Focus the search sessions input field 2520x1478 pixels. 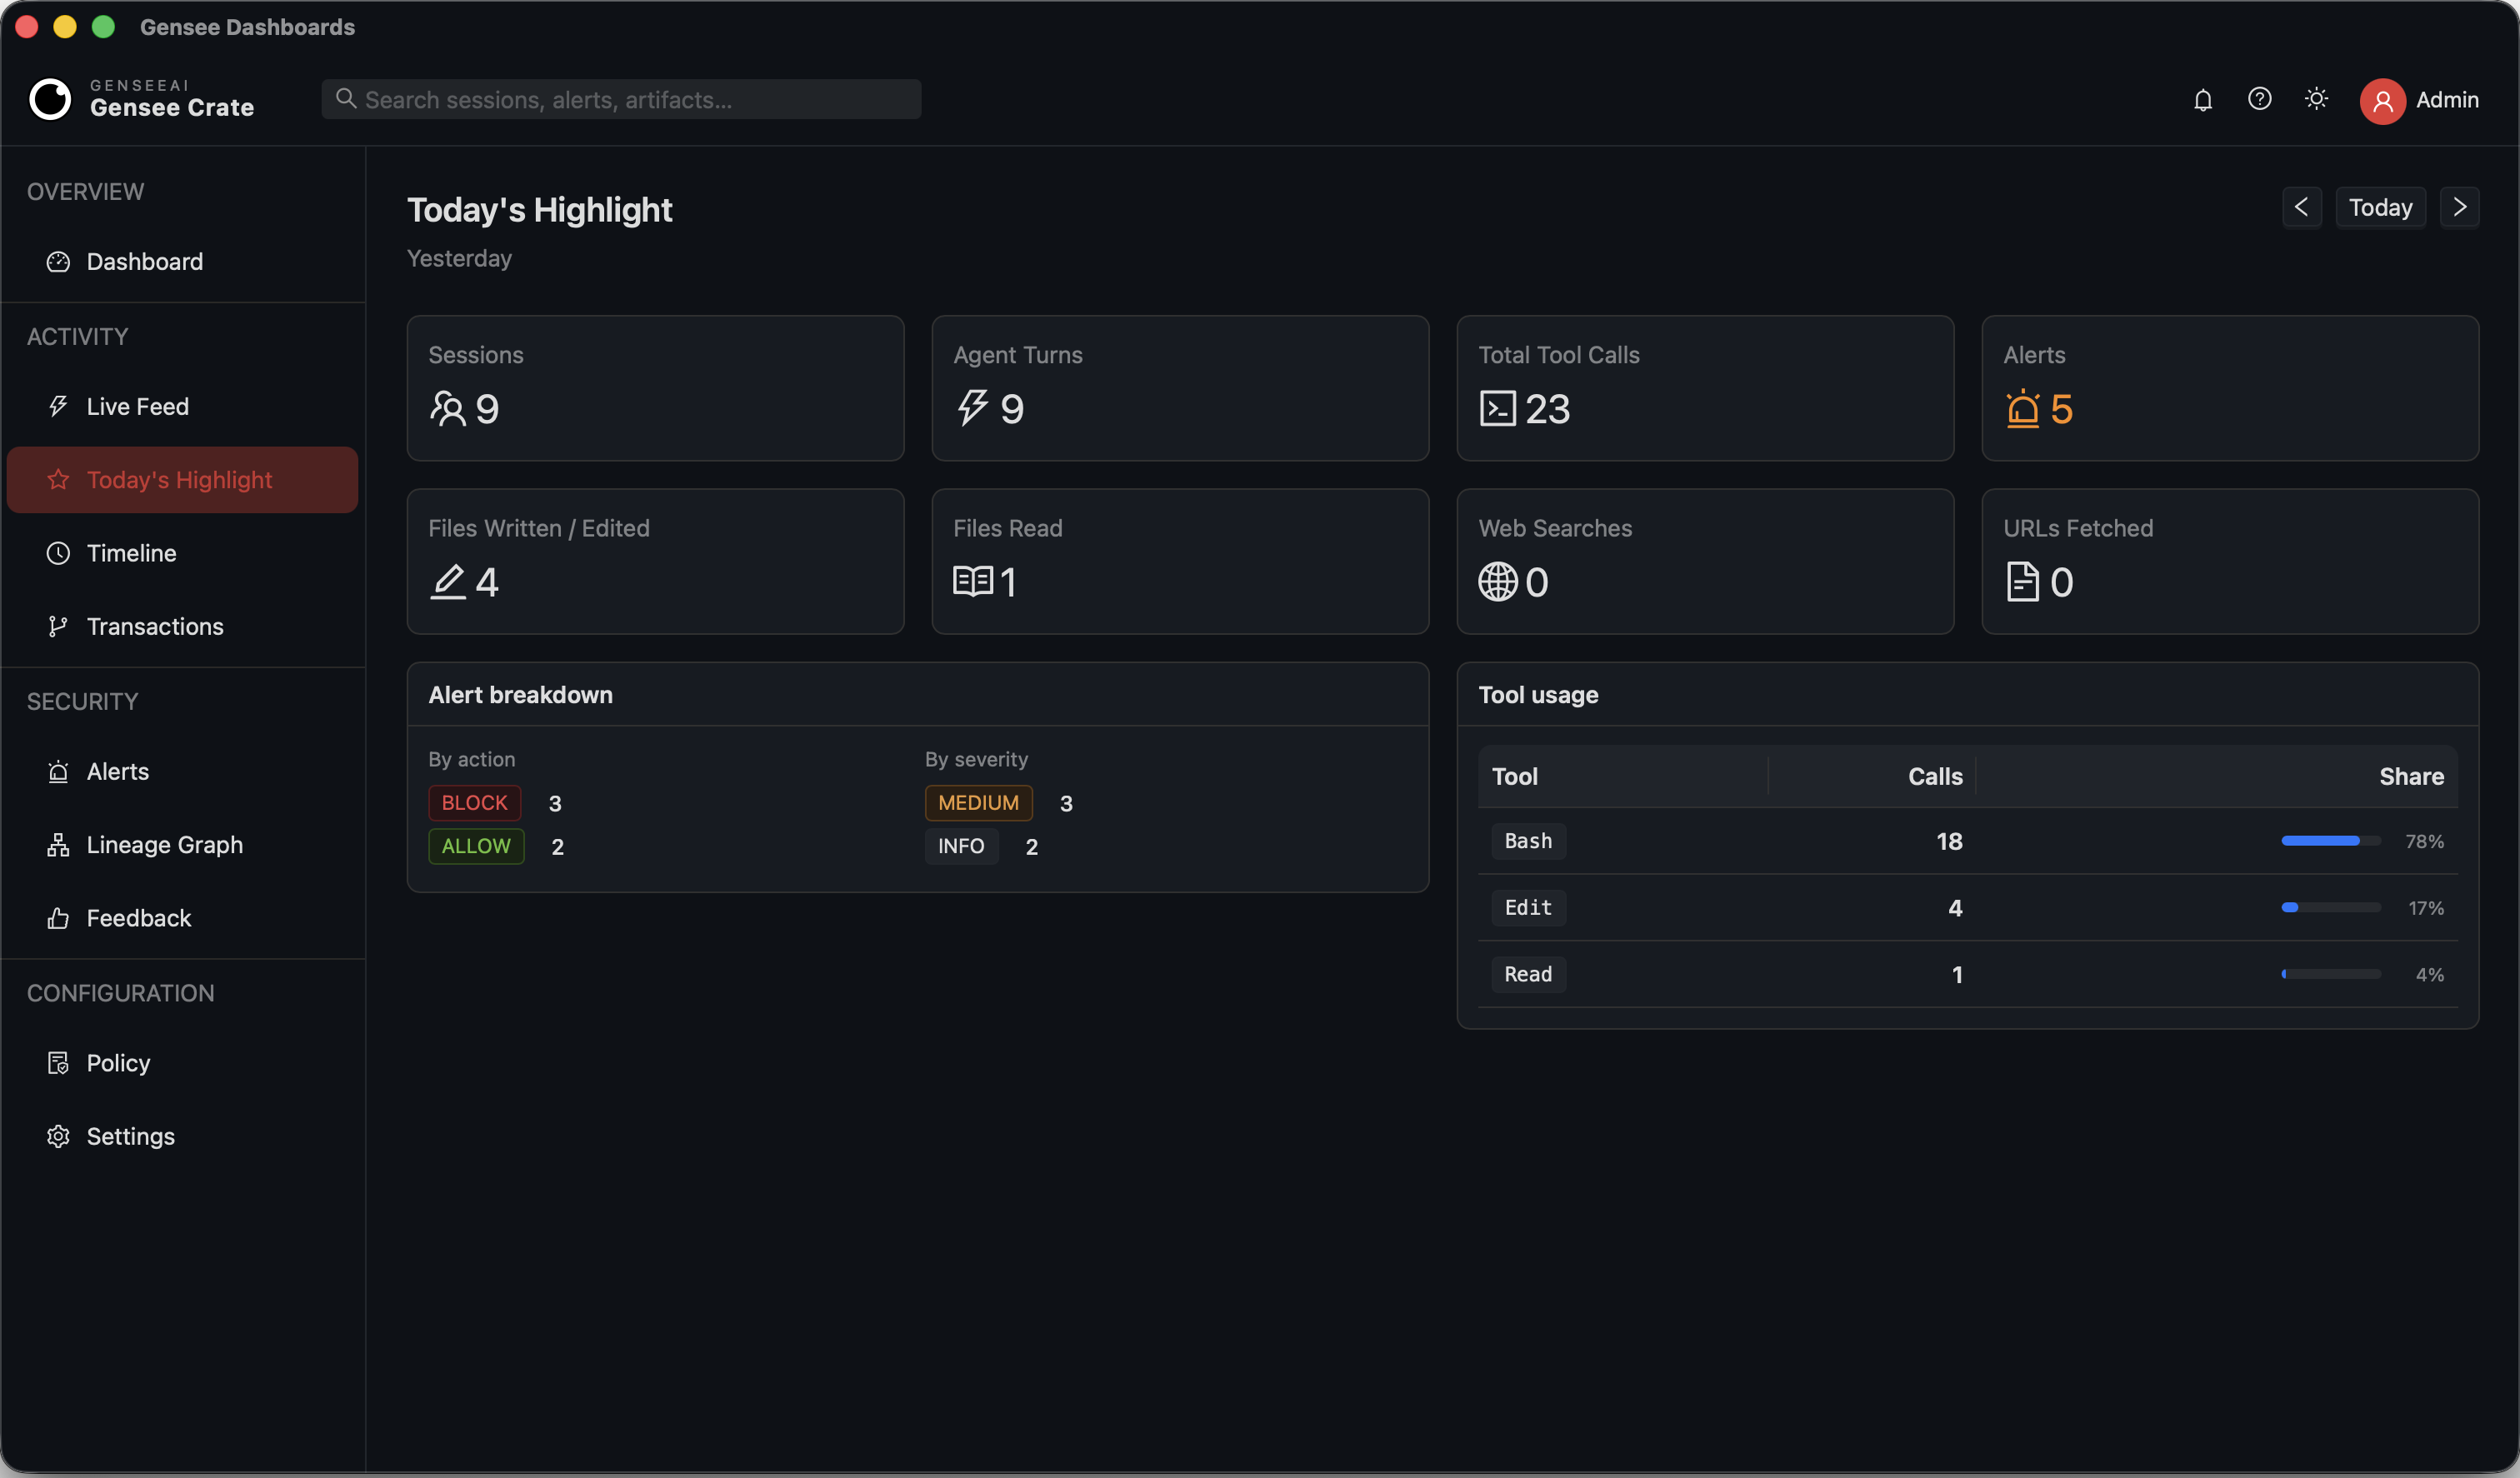pos(621,99)
